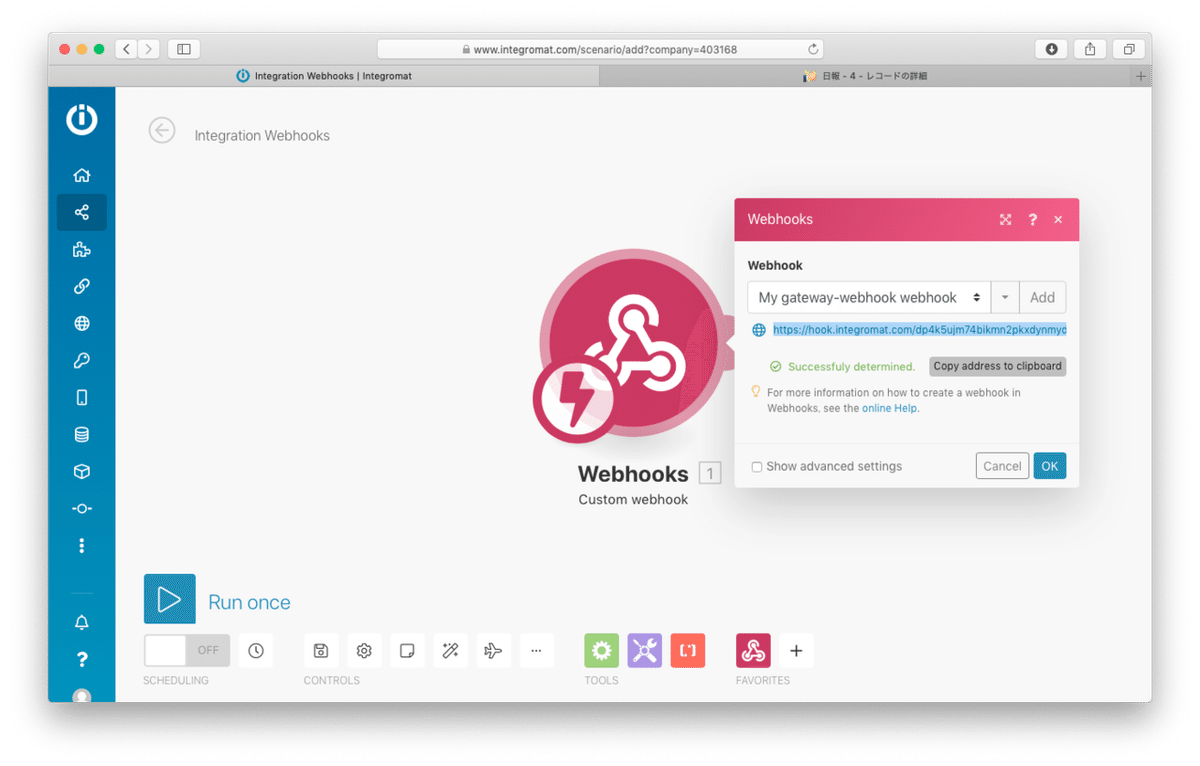Open the webhook selector showing My gateway-webhook webhook
The height and width of the screenshot is (766, 1200).
coord(867,297)
